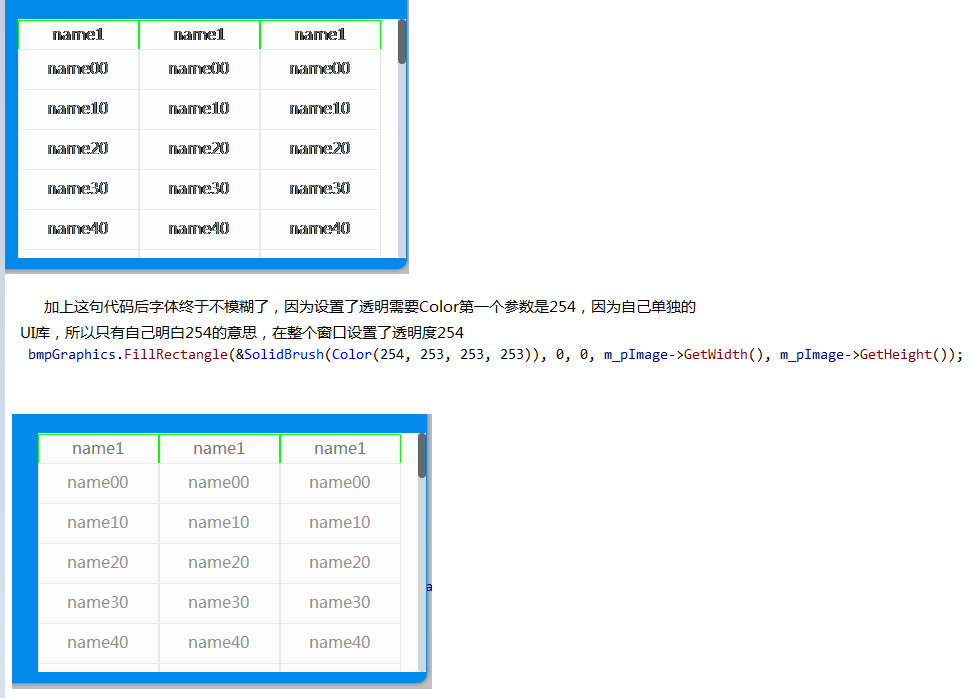Select the middle column header name1 in lower table
This screenshot has height=698, width=973.
pyautogui.click(x=219, y=449)
